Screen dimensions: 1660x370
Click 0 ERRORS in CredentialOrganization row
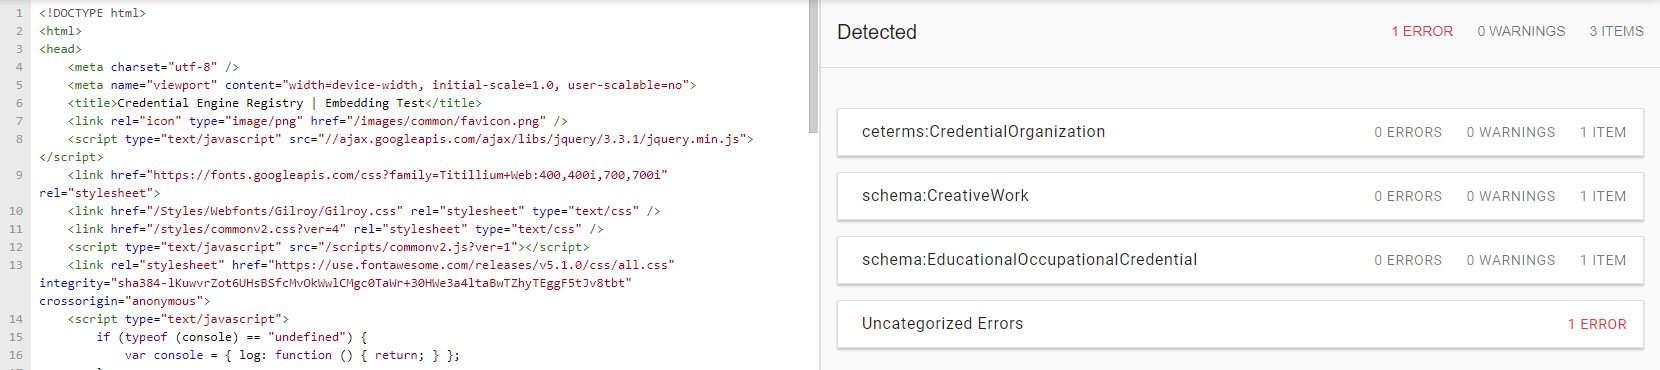[1408, 132]
